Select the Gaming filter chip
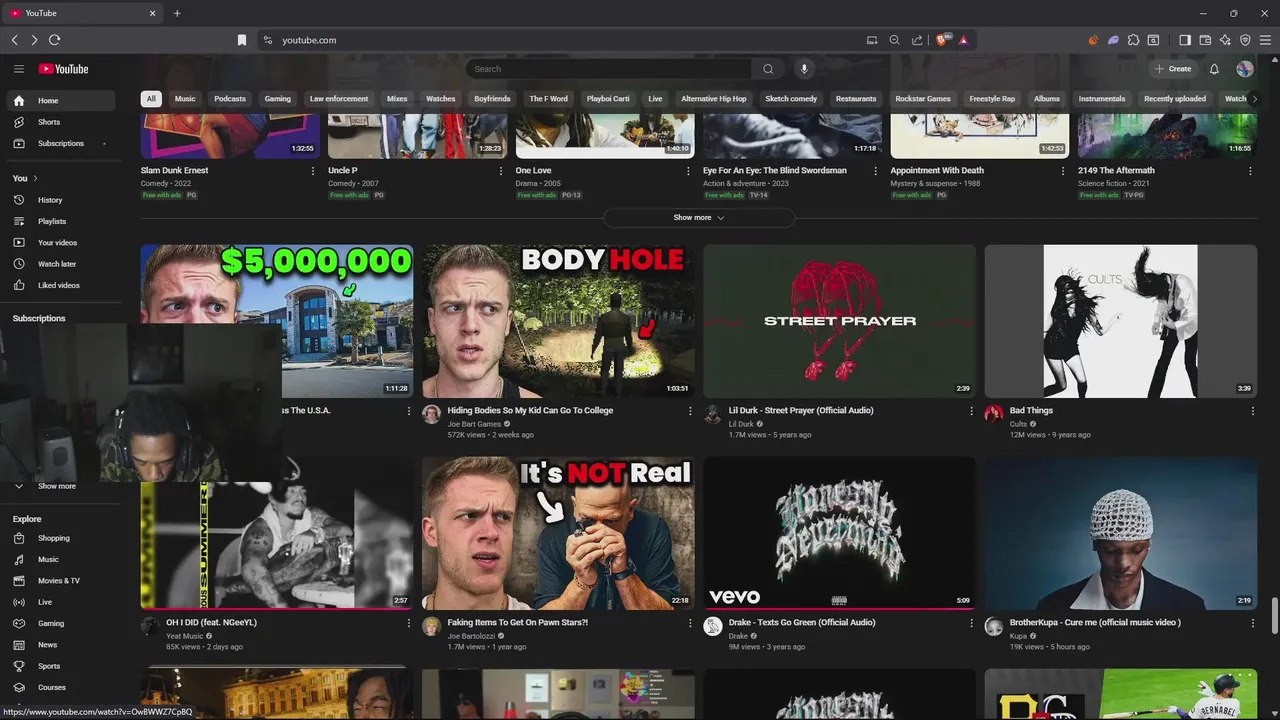 278,99
